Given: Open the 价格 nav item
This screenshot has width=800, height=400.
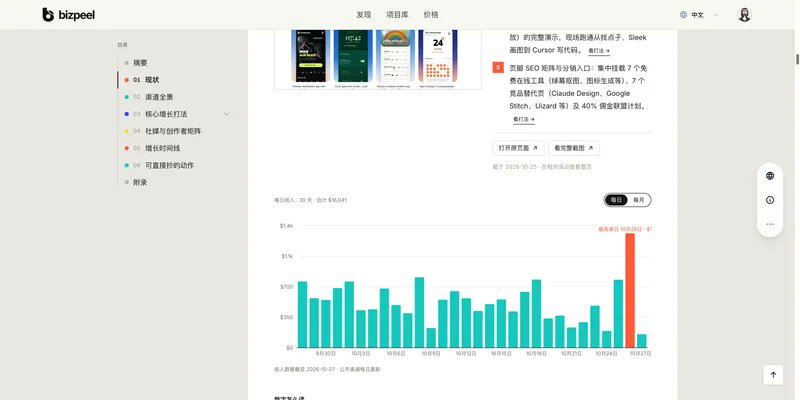Looking at the screenshot, I should 431,15.
